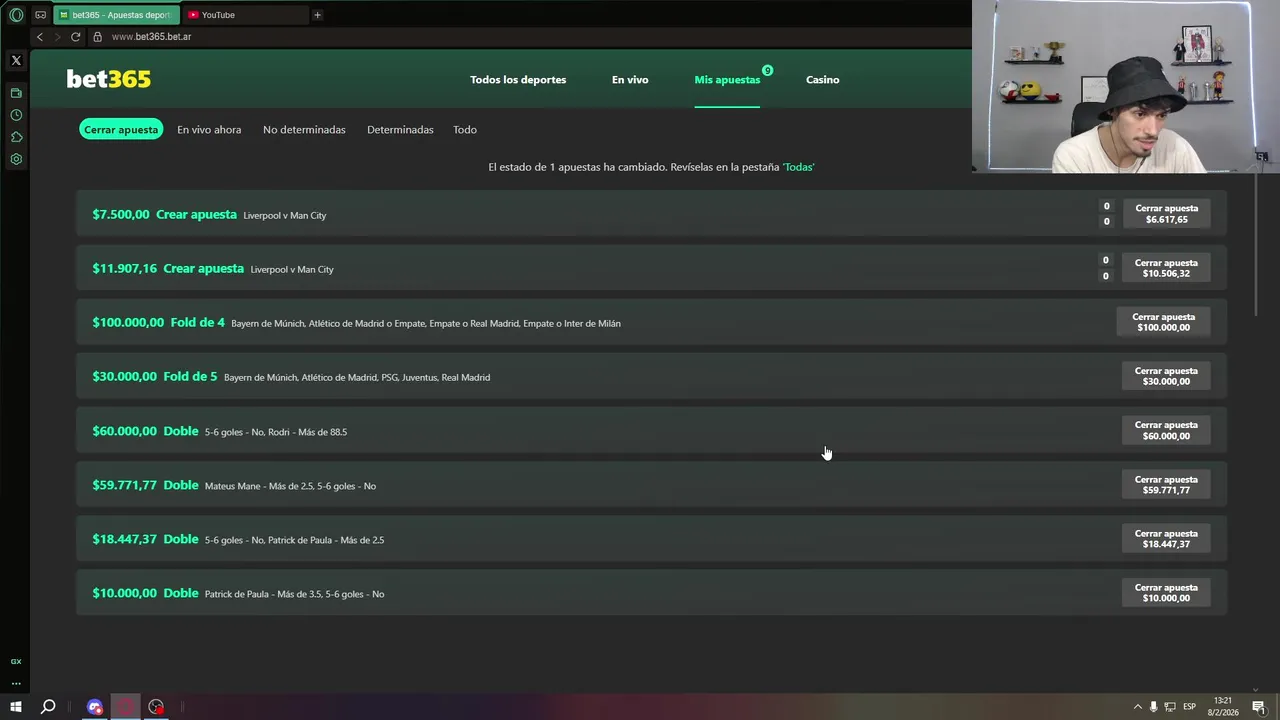
Task: Select the Todo filter
Action: (x=465, y=130)
